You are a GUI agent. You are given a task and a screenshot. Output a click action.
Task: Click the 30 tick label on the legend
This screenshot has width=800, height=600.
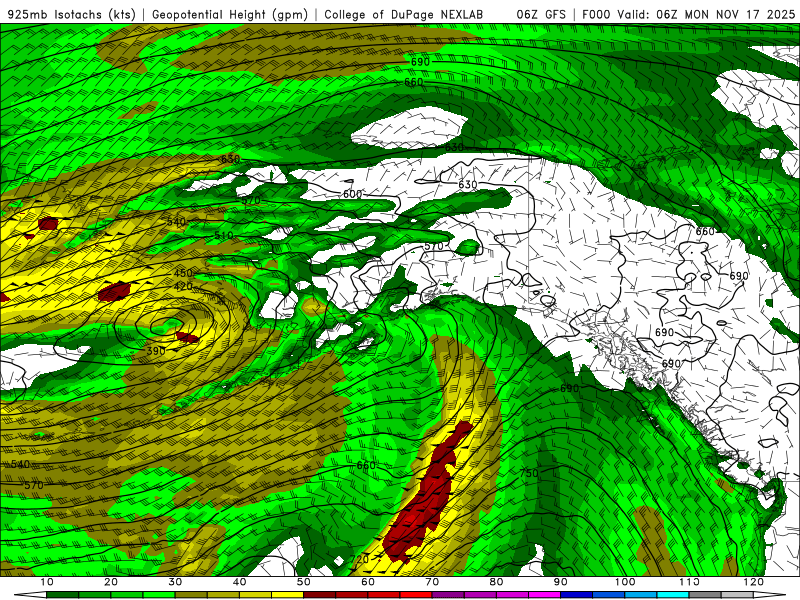175,582
